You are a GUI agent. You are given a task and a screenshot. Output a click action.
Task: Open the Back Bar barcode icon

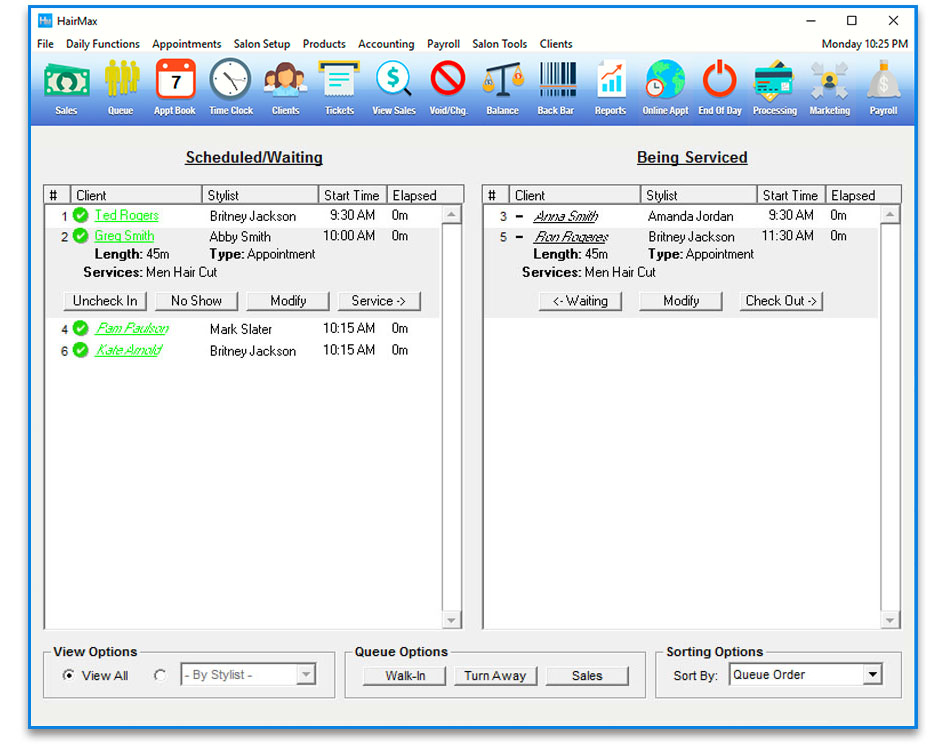556,86
